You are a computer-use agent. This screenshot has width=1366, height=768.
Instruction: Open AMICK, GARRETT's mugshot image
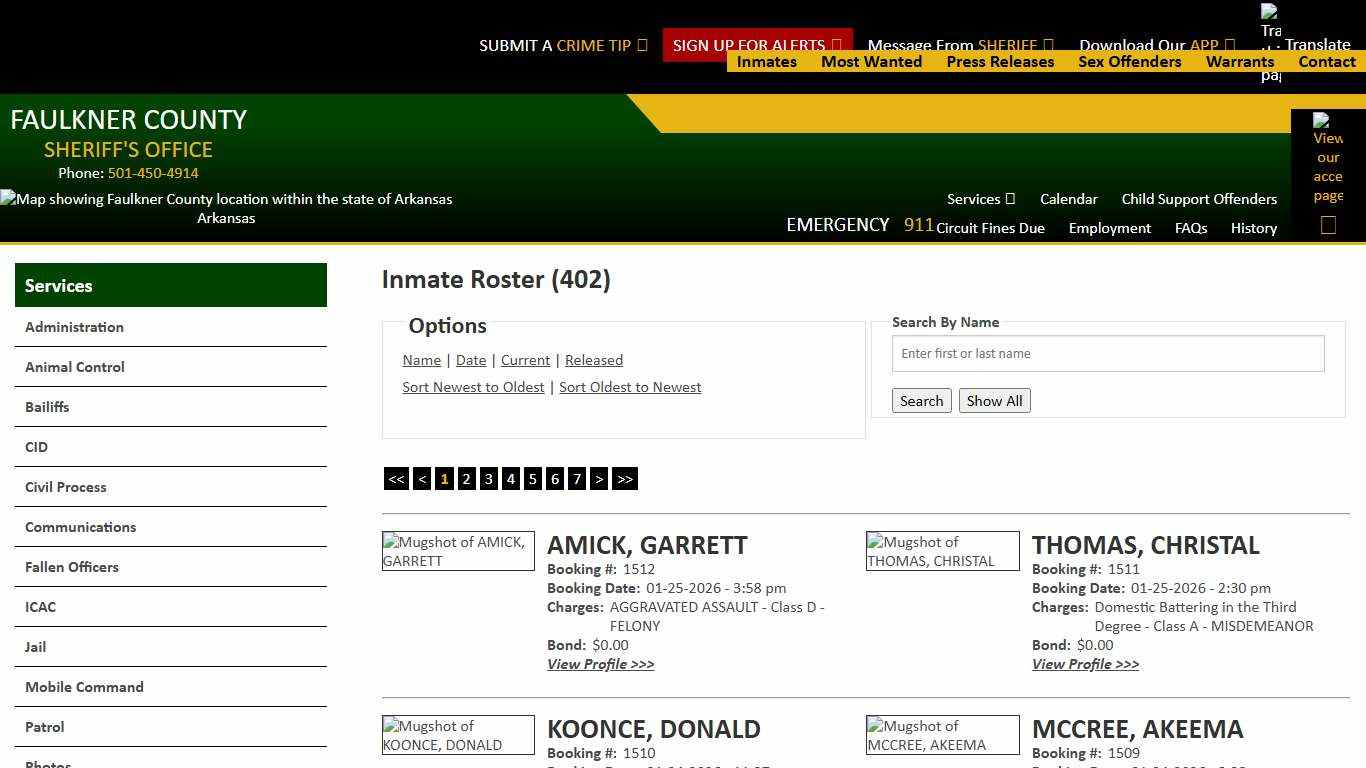point(458,550)
